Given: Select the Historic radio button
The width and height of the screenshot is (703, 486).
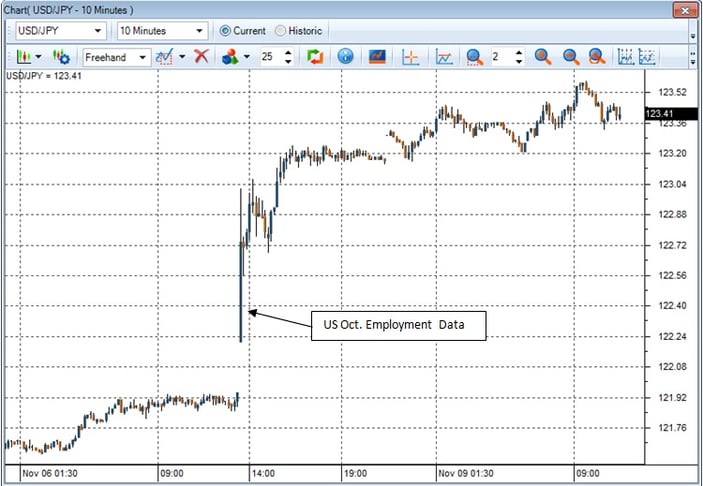Looking at the screenshot, I should click(x=280, y=31).
